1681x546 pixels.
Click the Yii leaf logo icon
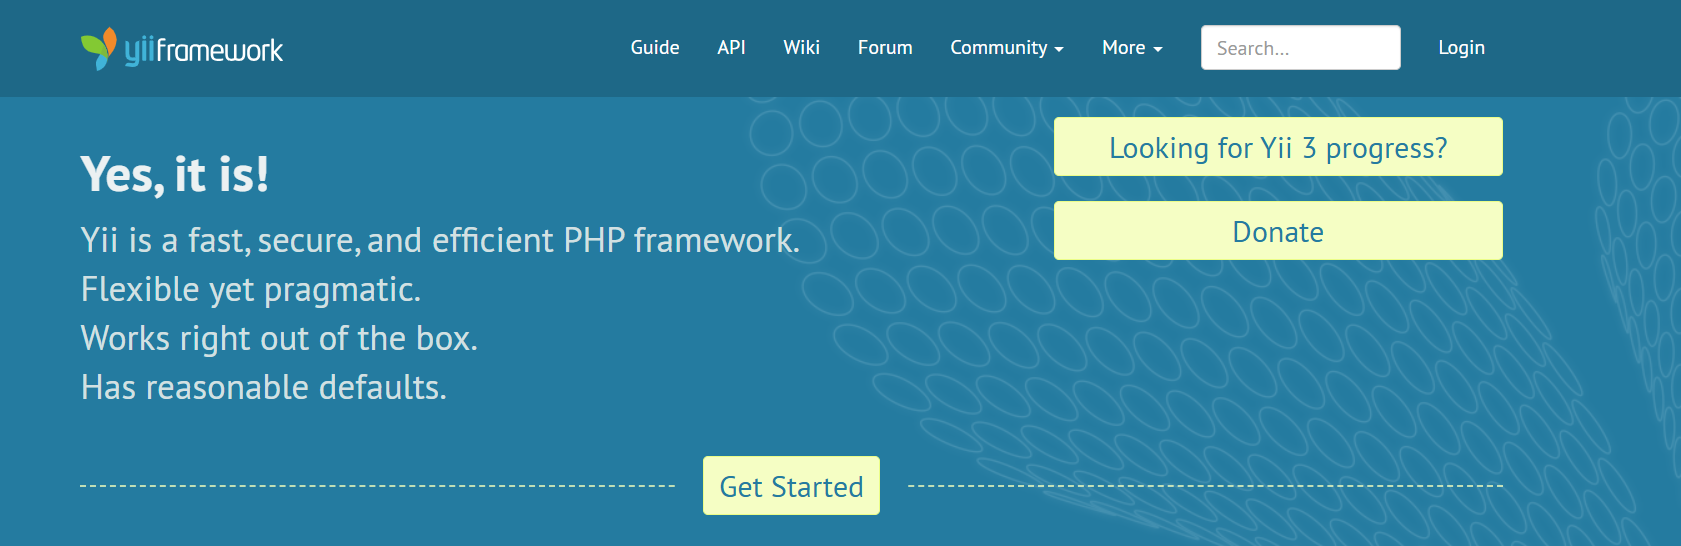[98, 48]
